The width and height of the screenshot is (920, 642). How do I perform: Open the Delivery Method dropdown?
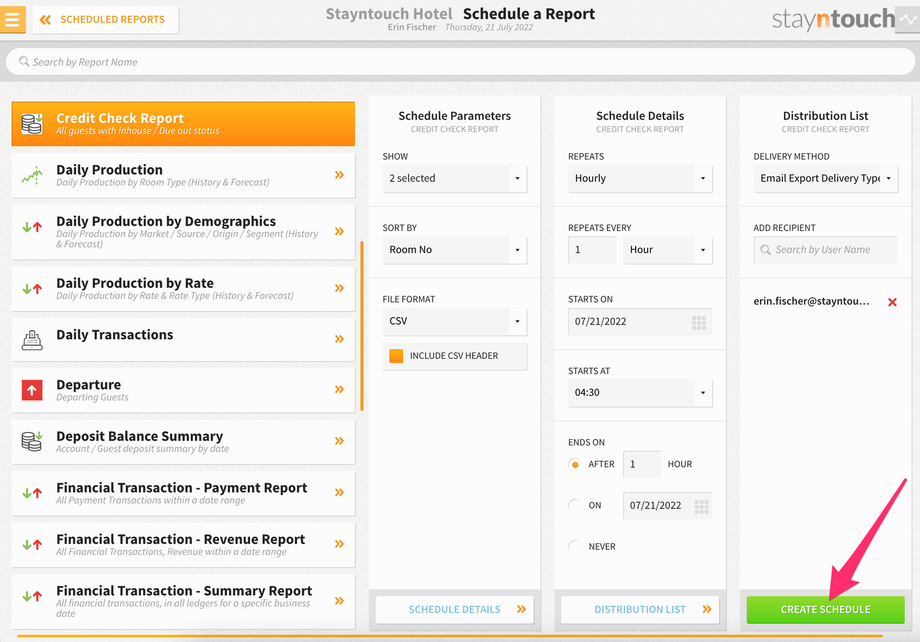tap(826, 178)
